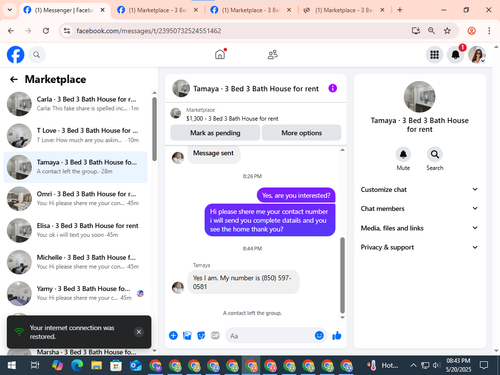Image resolution: width=500 pixels, height=375 pixels.
Task: Open the tab search dropdown arrow
Action: point(10,10)
